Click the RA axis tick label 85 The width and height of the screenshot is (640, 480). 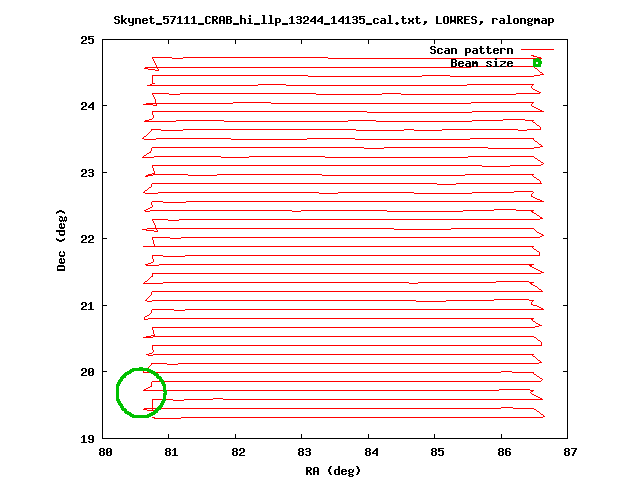pos(437,452)
